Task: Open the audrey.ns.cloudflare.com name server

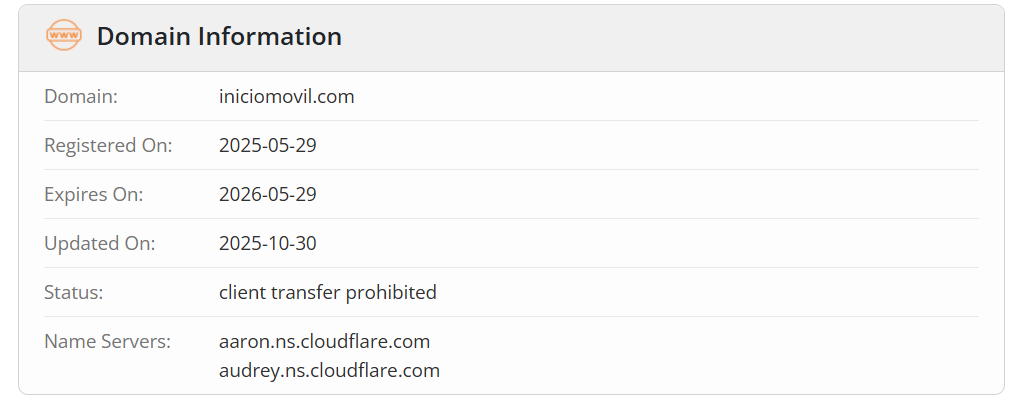Action: (329, 371)
